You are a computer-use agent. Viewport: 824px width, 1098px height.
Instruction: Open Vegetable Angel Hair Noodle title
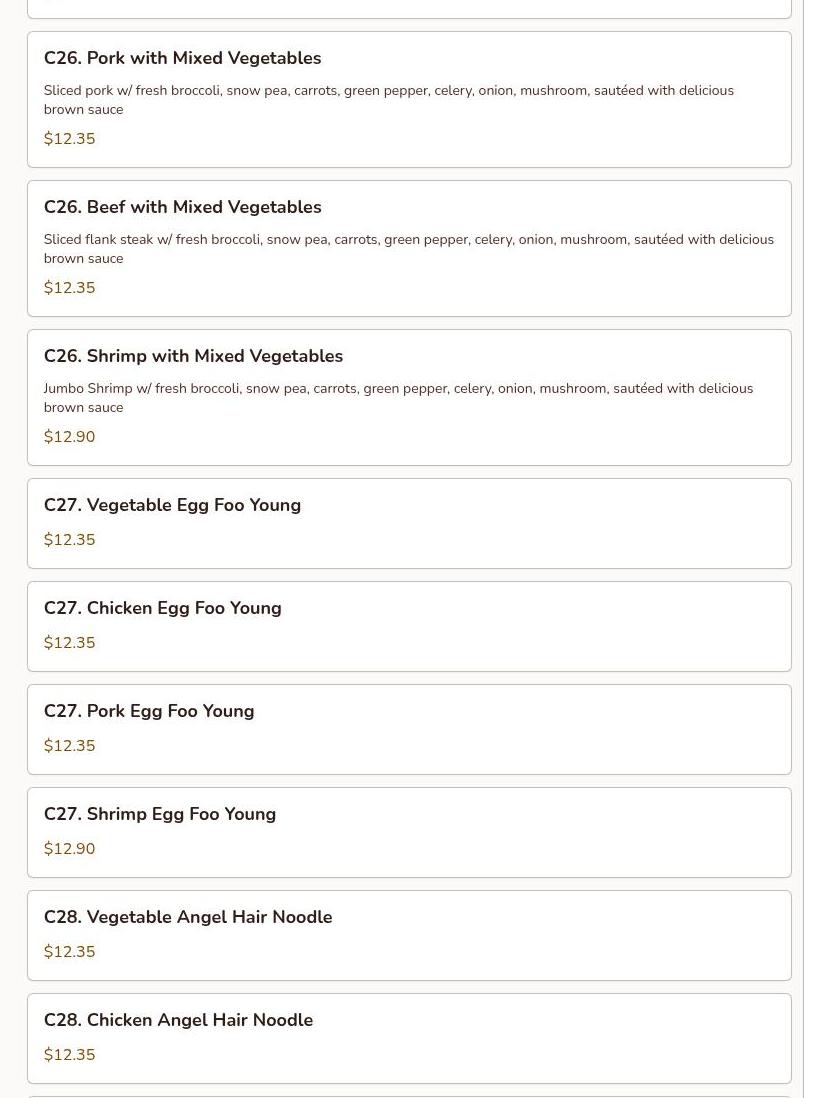tap(188, 917)
